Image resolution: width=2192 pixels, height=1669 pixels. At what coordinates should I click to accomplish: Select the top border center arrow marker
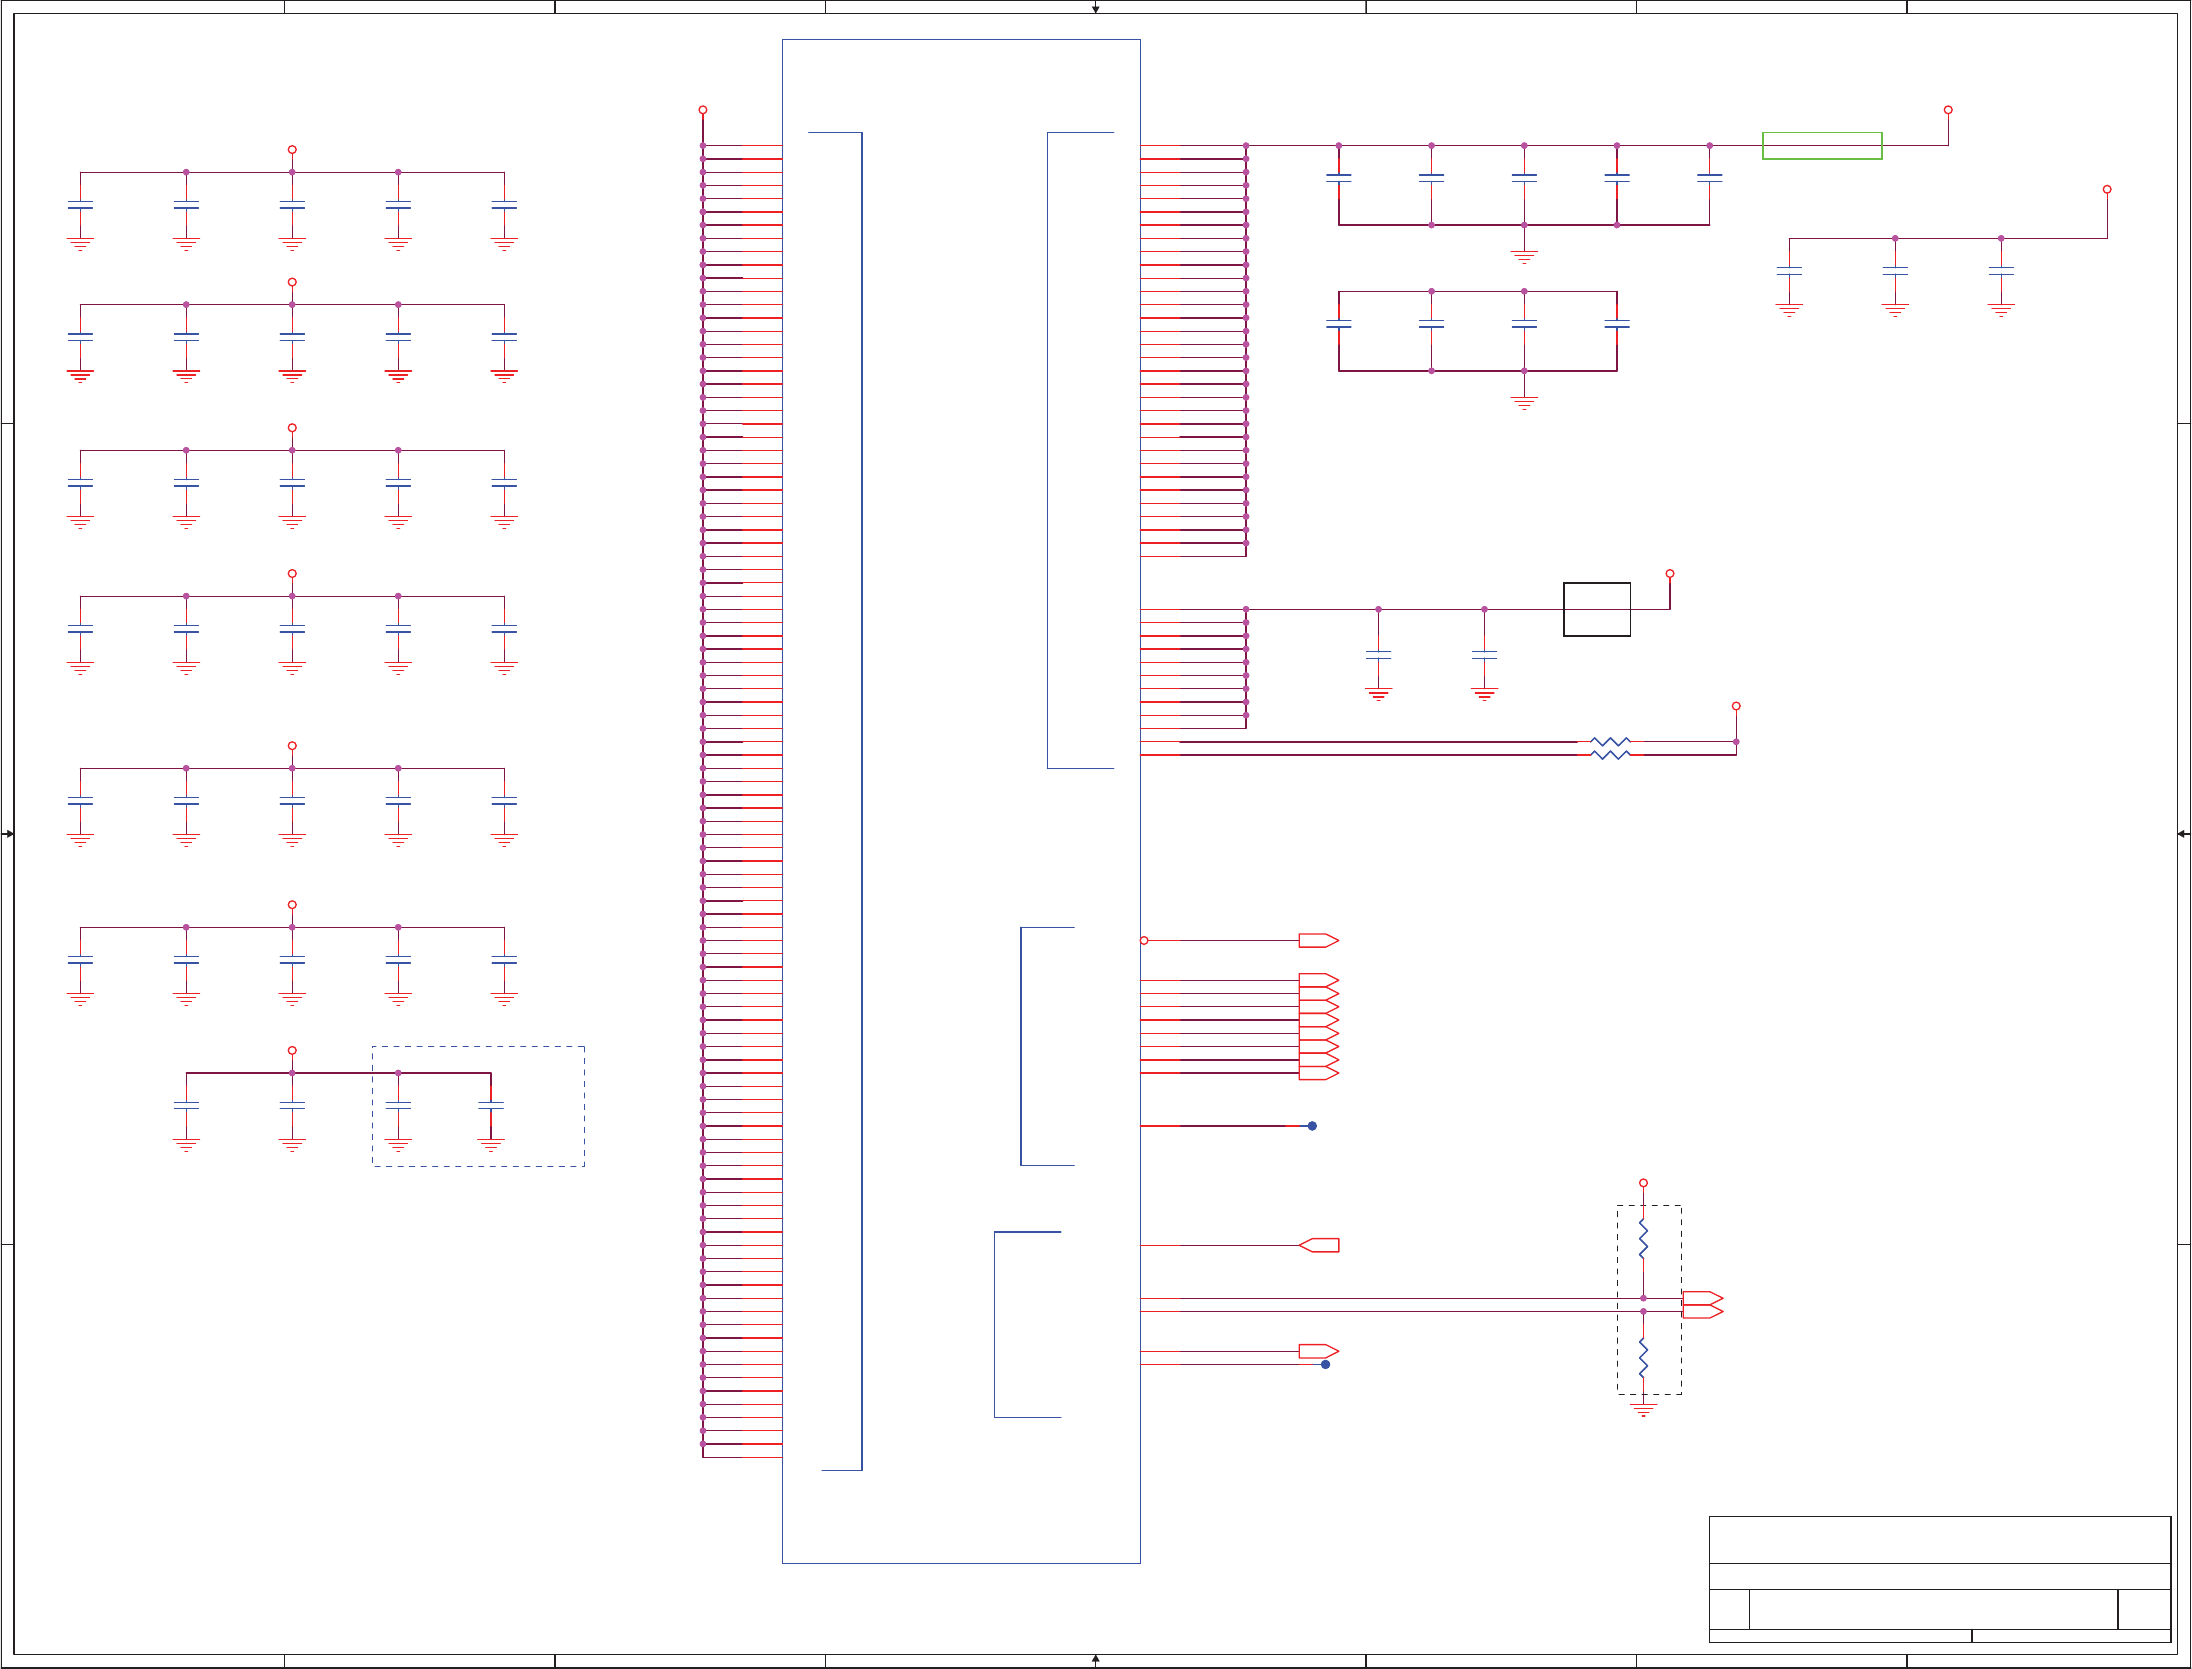pyautogui.click(x=1096, y=8)
